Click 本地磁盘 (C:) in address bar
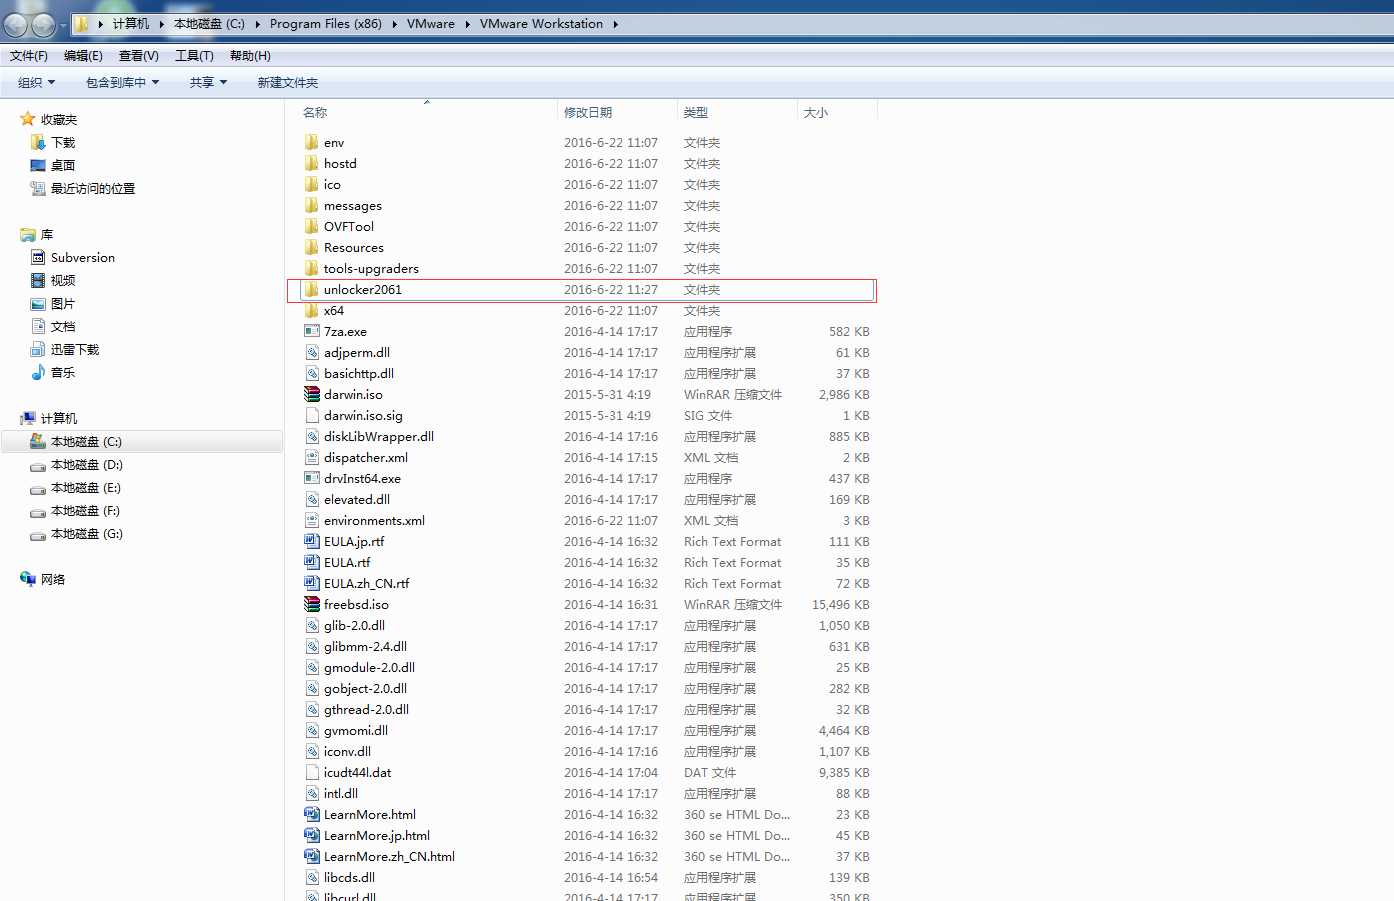 [209, 24]
